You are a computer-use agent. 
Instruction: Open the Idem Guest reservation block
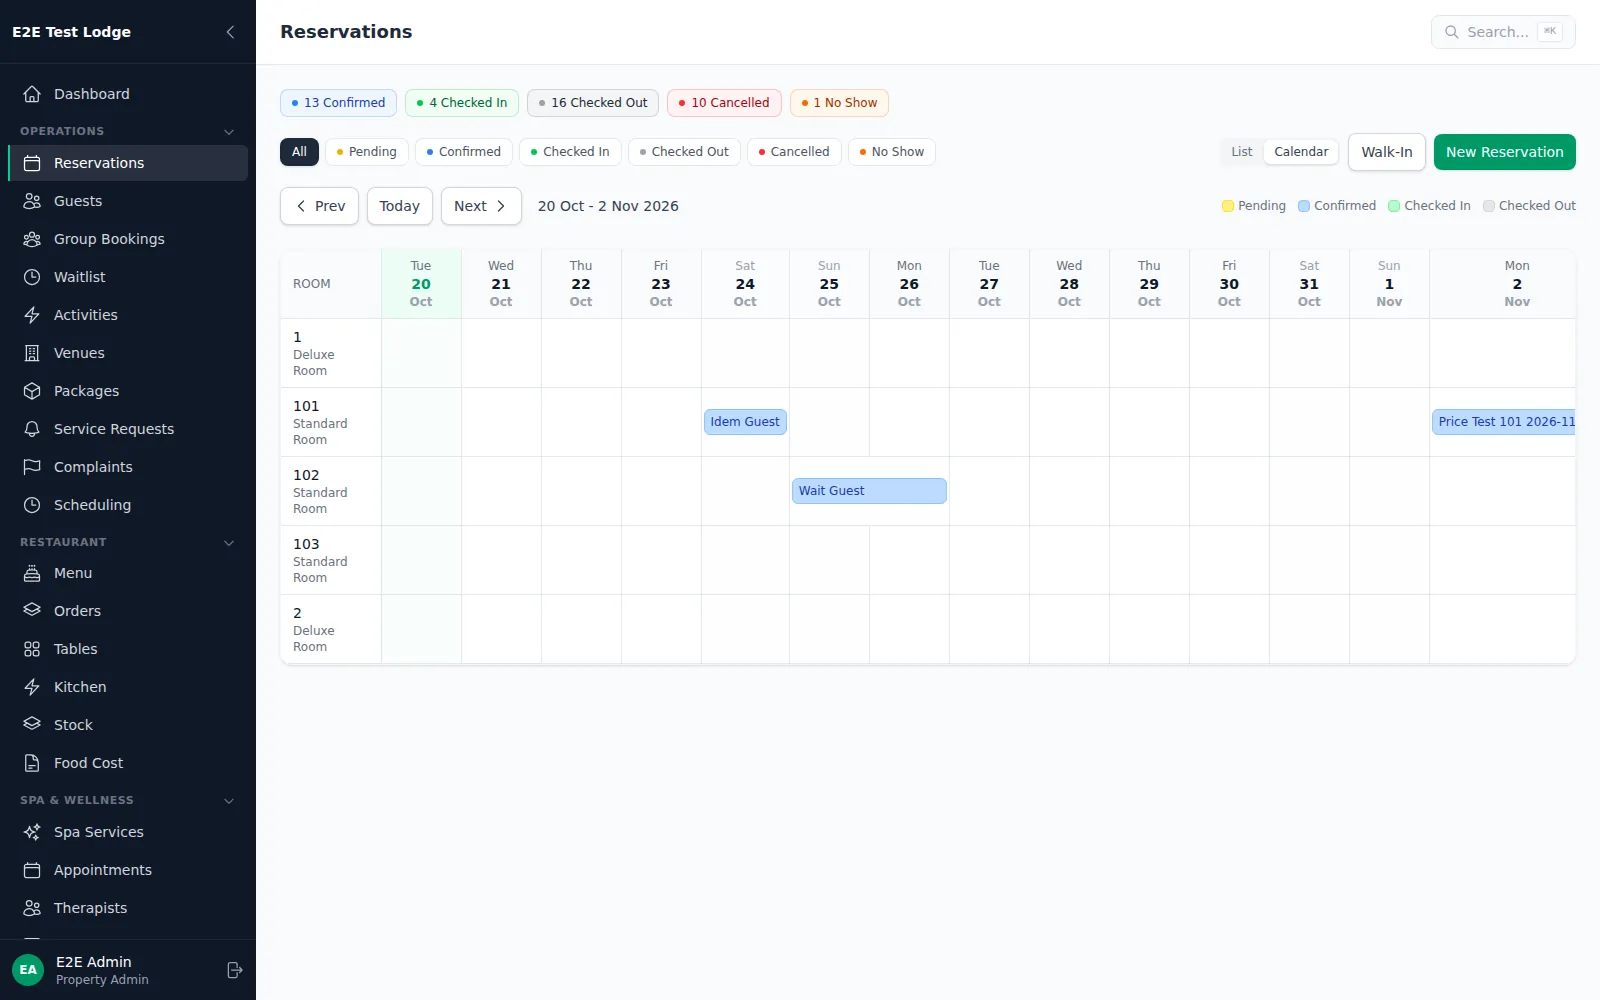(745, 422)
